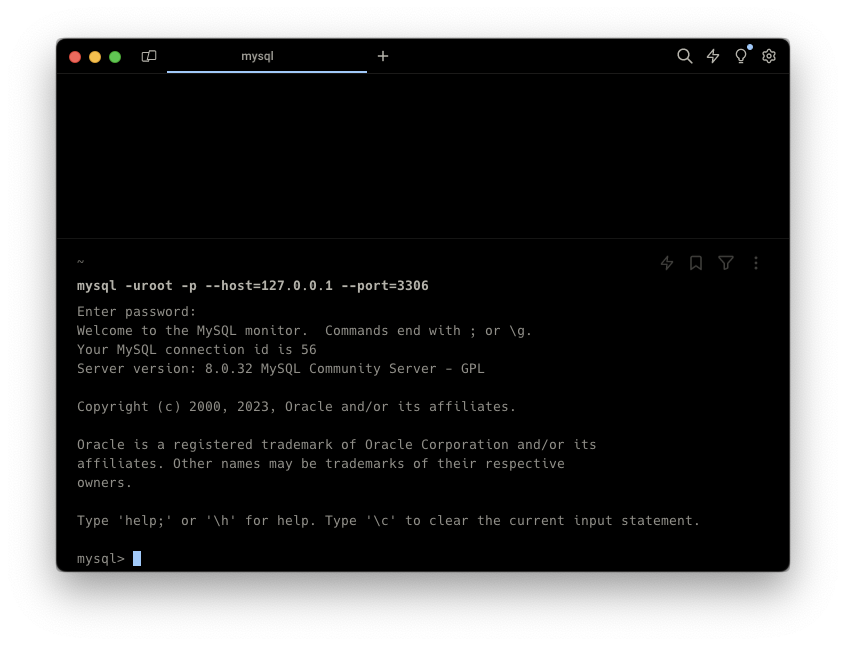Click the lightning bolt icon in the title bar
The width and height of the screenshot is (846, 646).
713,56
